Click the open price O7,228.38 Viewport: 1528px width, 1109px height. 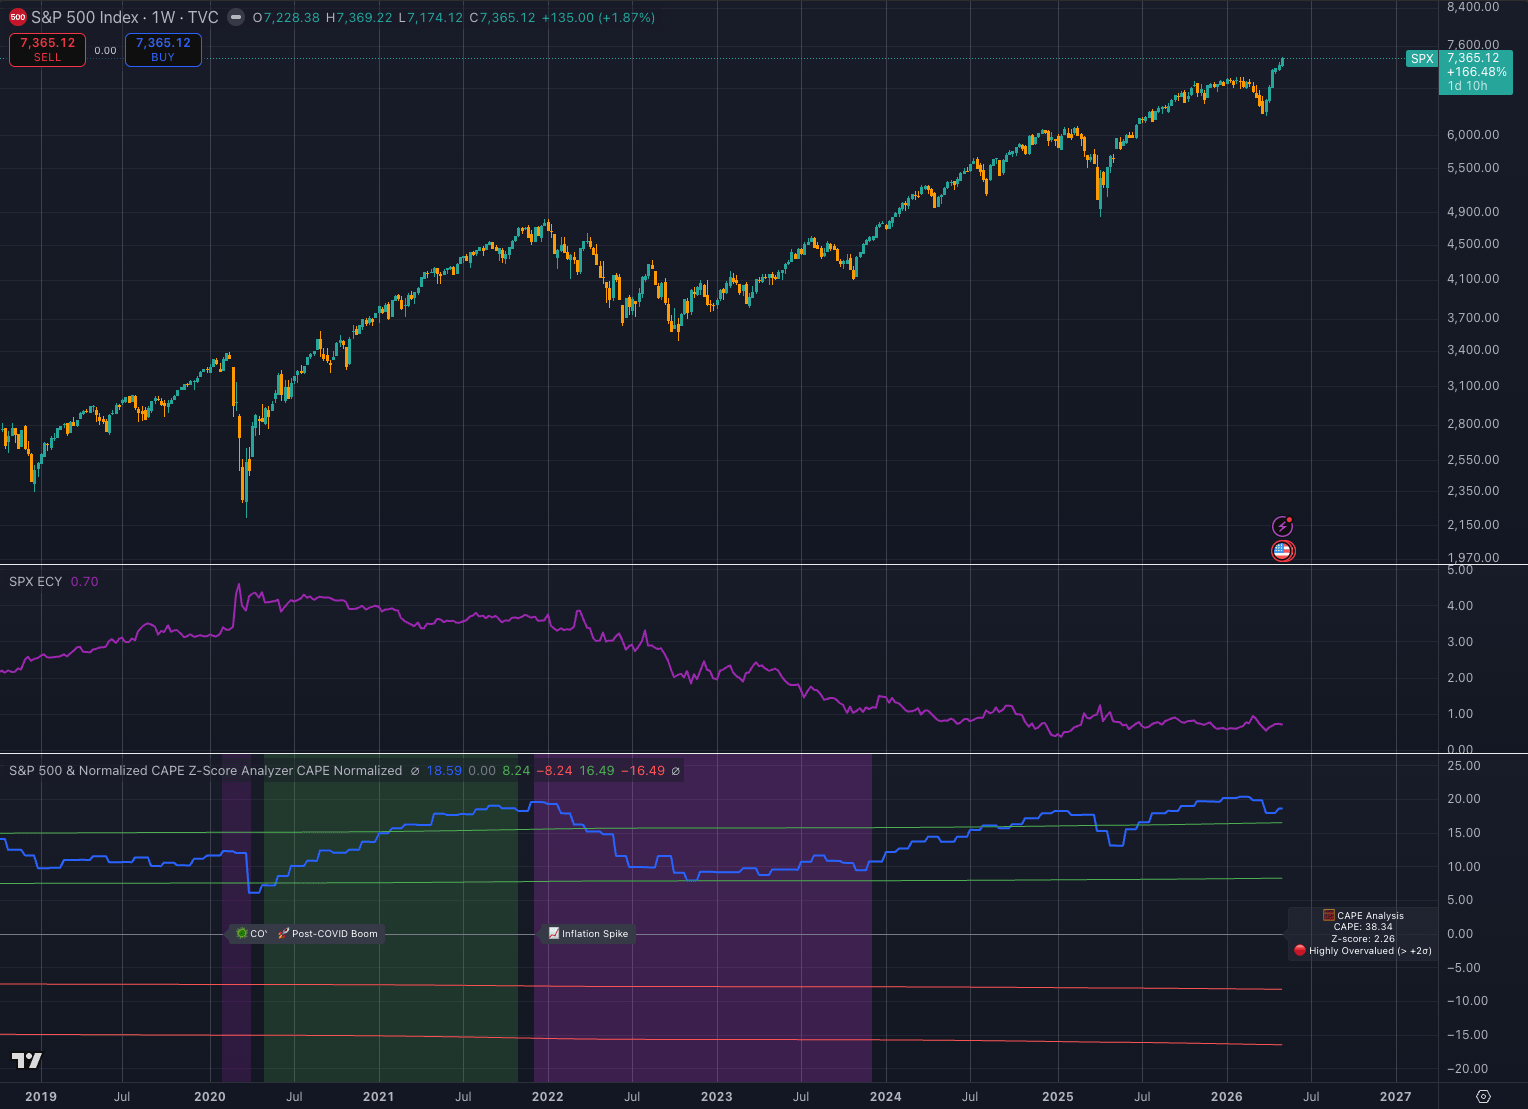point(287,18)
